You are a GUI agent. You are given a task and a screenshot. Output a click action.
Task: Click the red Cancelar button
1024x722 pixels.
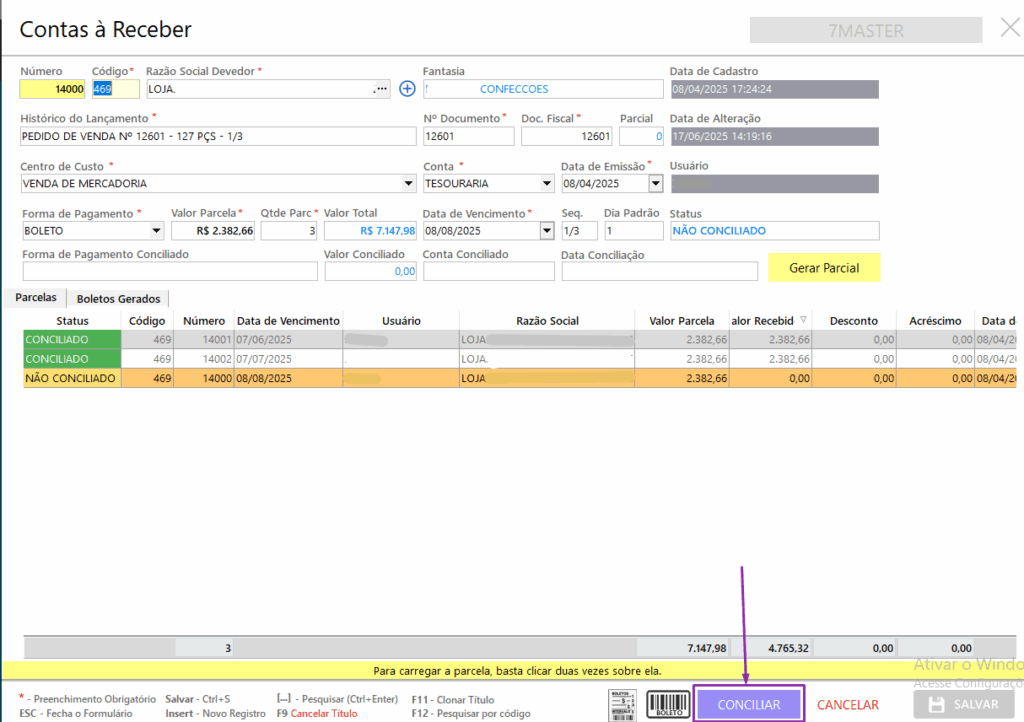pos(847,705)
